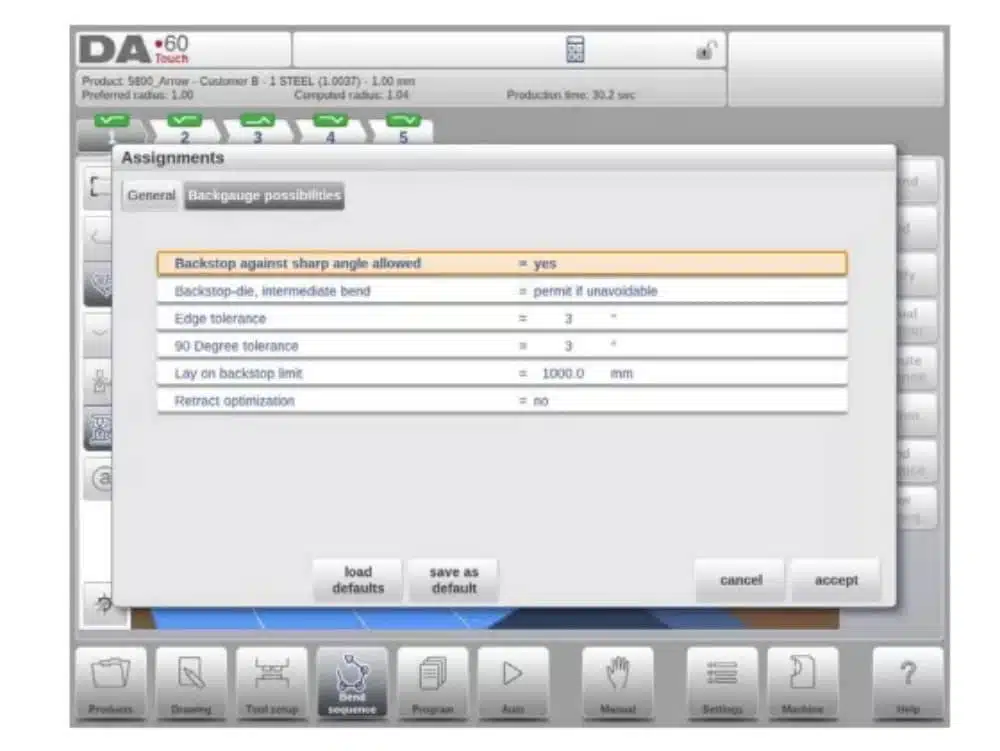Select bend step tab 5

click(x=403, y=131)
